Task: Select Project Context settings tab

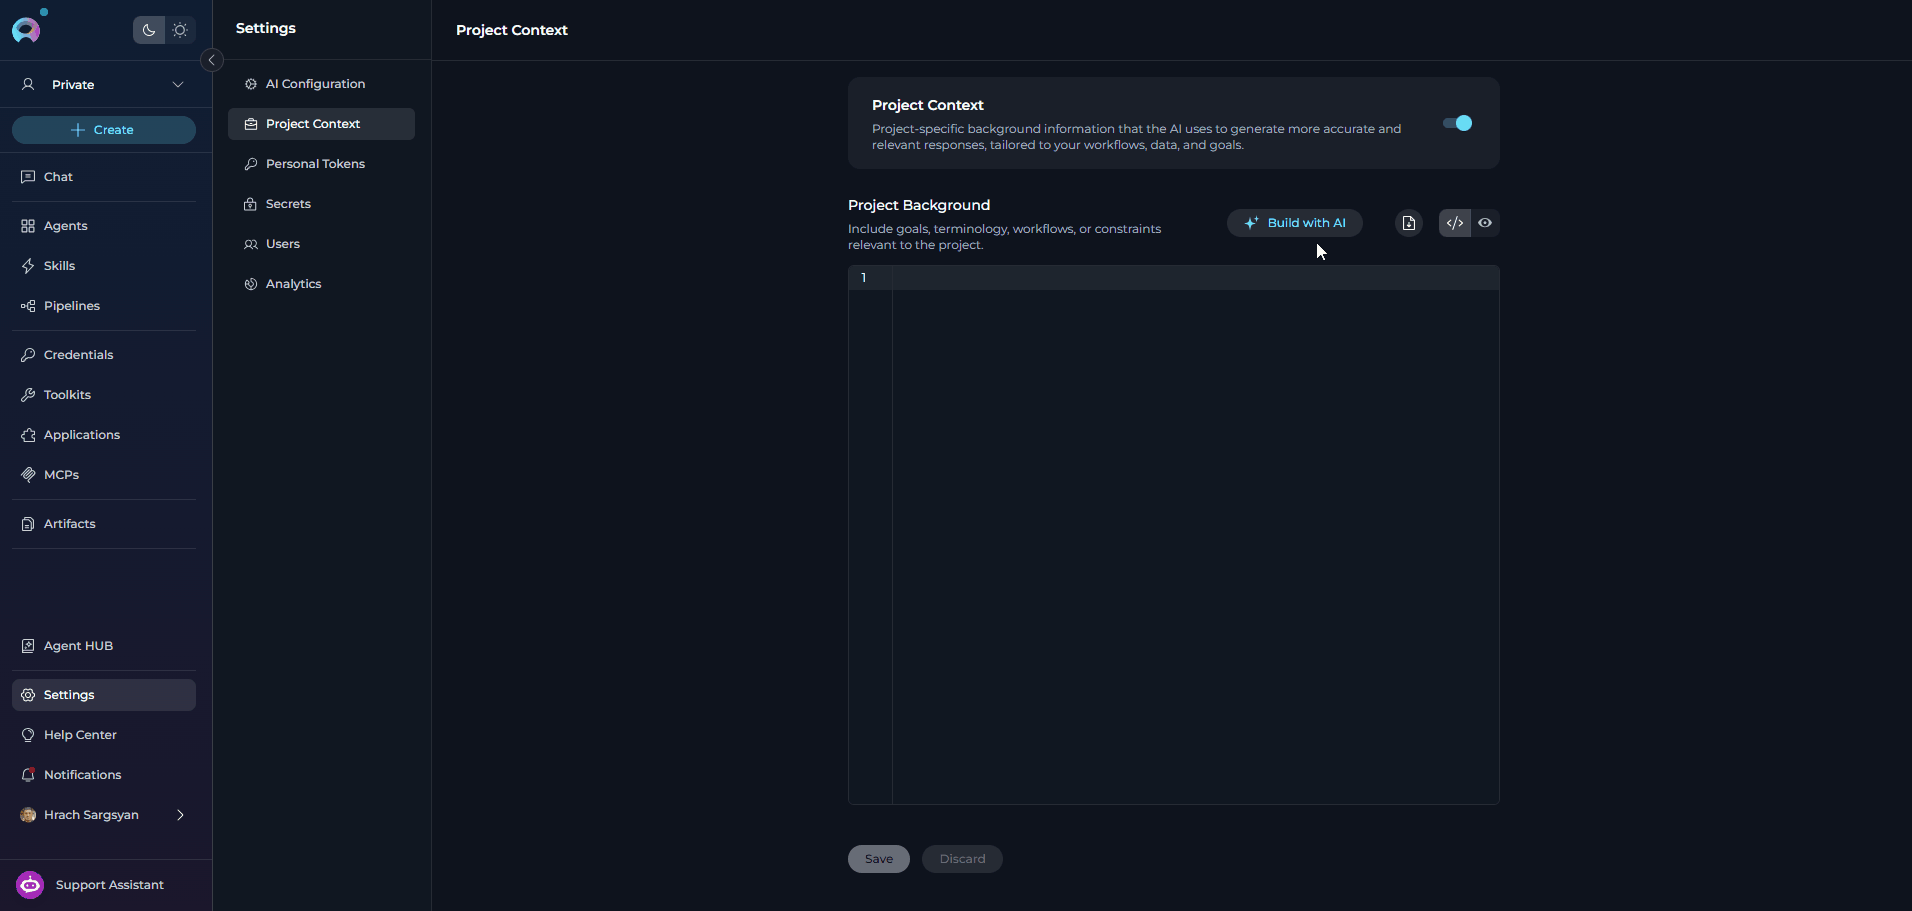Action: [x=321, y=124]
